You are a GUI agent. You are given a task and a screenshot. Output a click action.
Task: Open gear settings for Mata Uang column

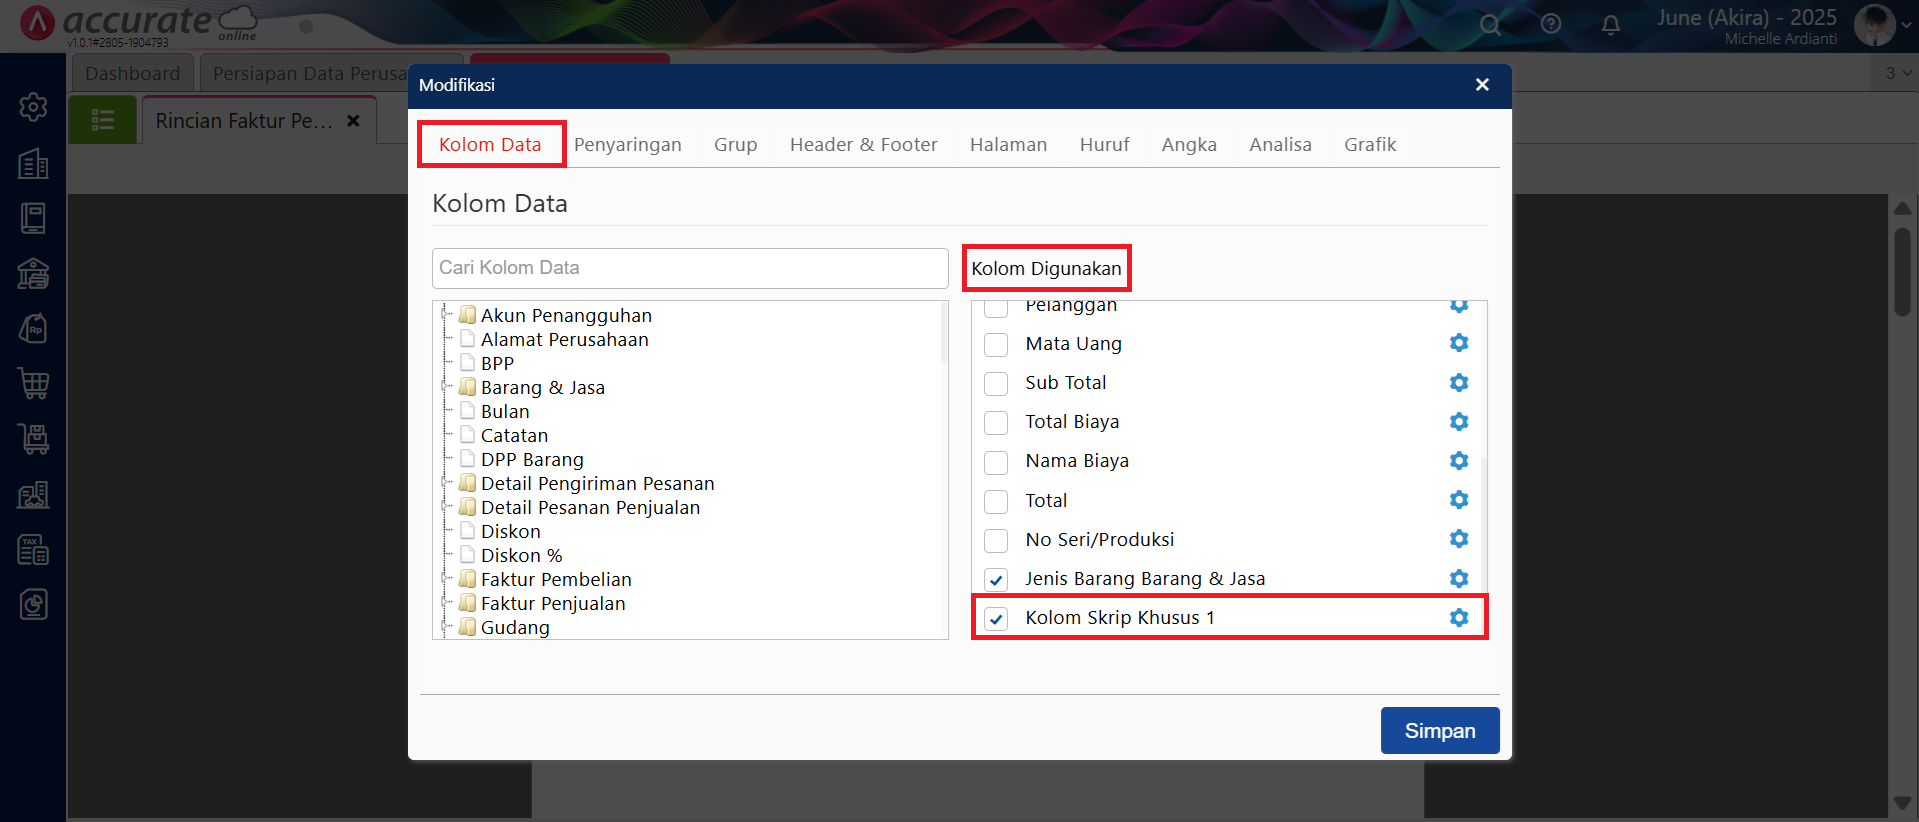1459,343
